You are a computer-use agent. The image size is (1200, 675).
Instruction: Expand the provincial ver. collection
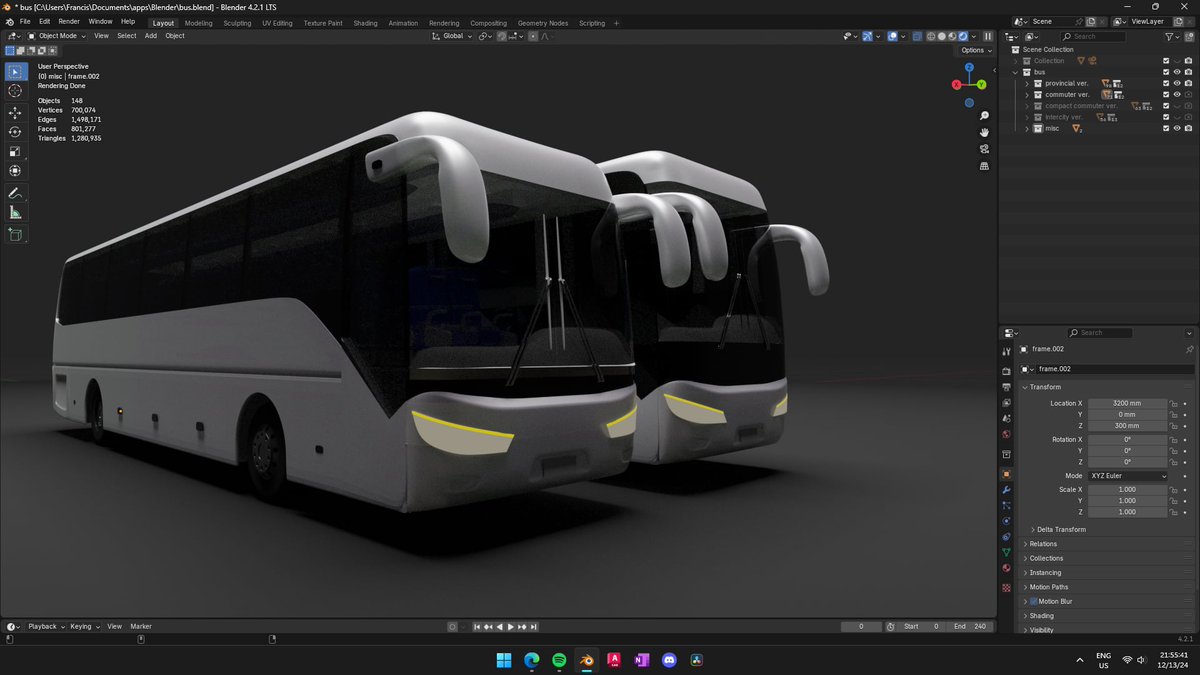1026,83
